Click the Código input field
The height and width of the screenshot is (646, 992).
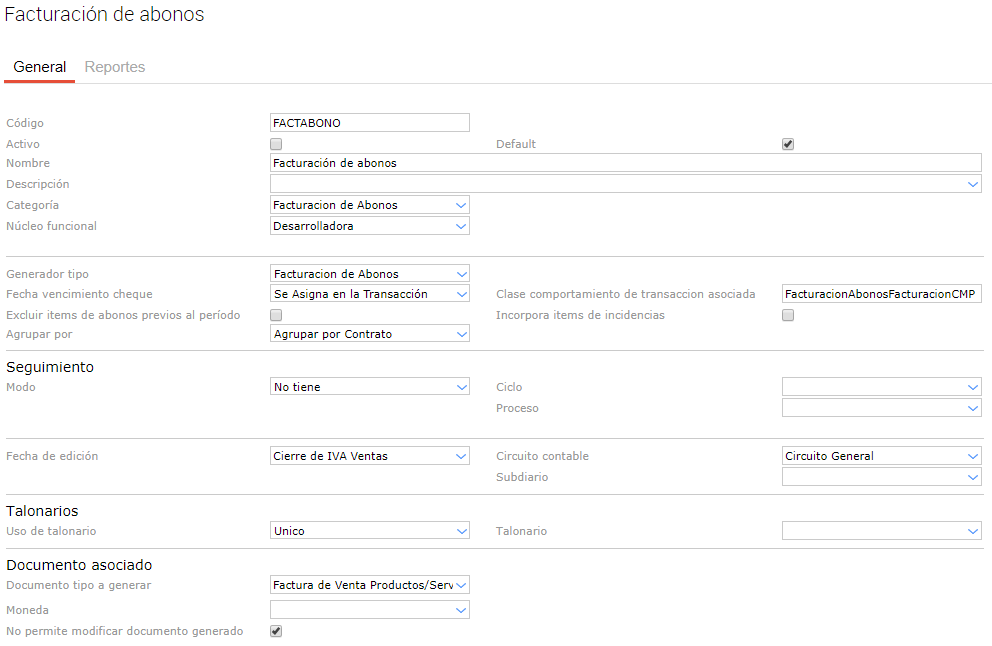tap(369, 123)
